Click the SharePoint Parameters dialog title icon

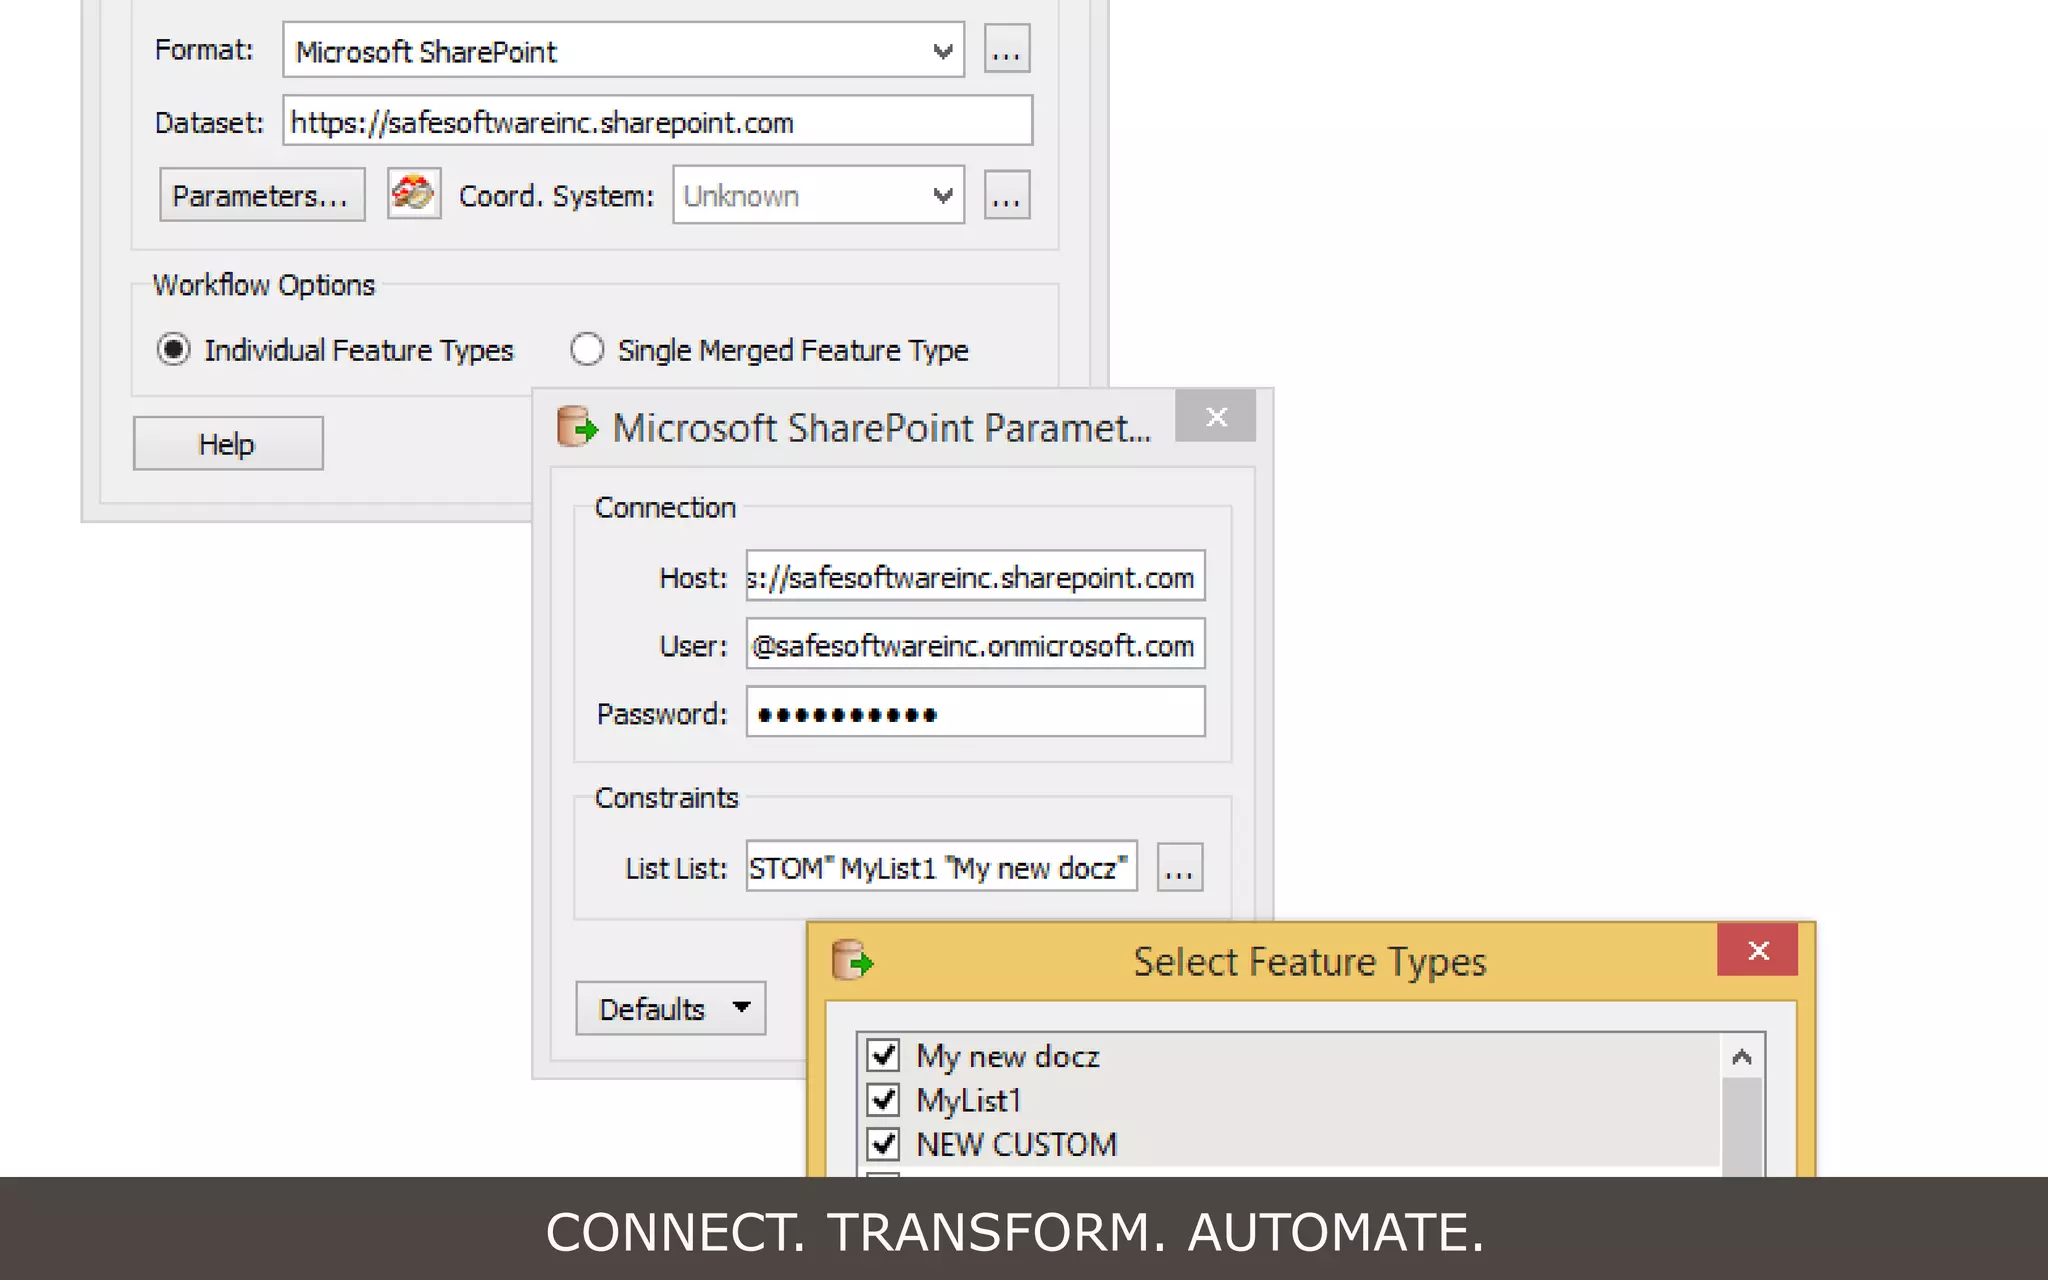tap(577, 427)
